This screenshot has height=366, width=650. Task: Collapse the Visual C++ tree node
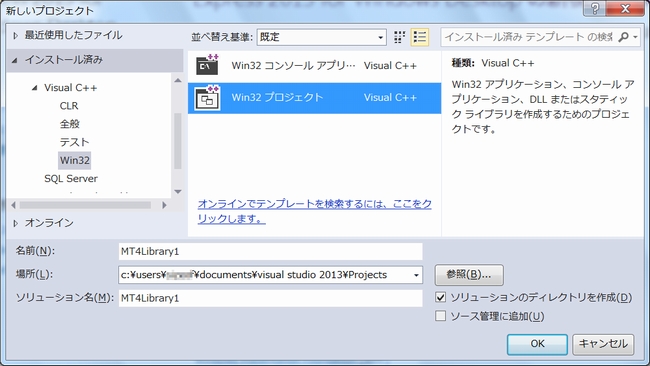[x=35, y=88]
